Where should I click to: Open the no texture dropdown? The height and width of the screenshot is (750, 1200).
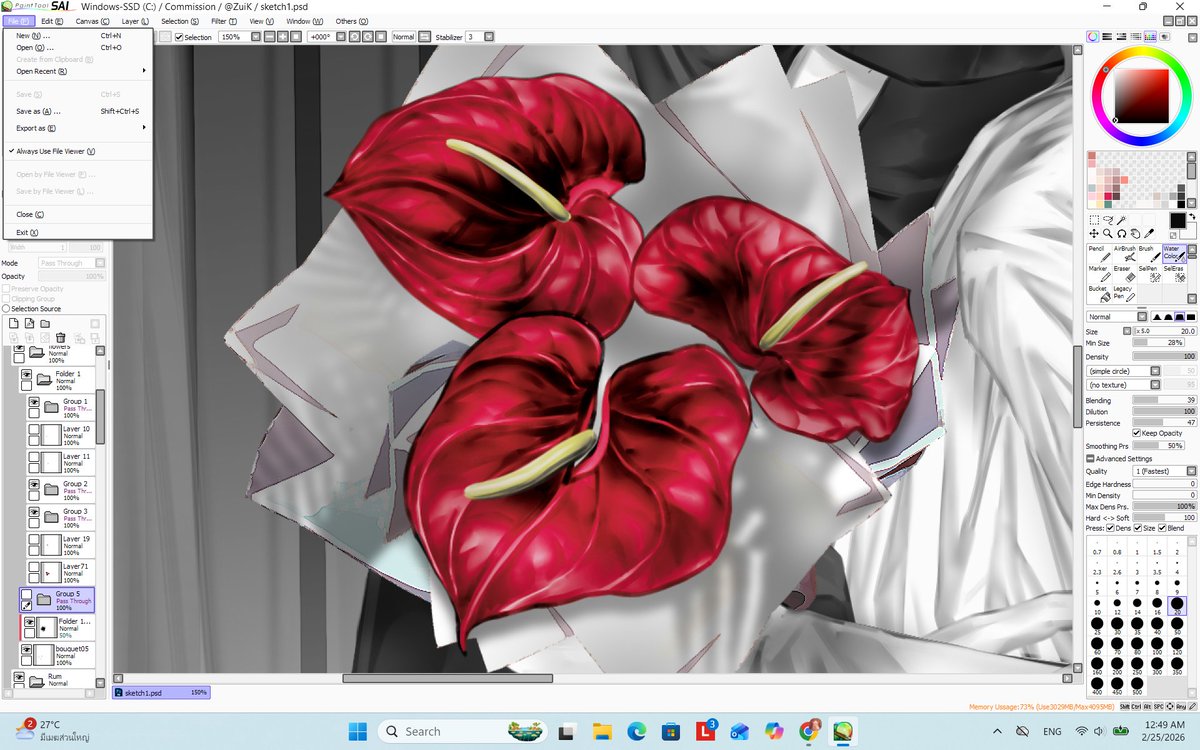click(x=1156, y=384)
